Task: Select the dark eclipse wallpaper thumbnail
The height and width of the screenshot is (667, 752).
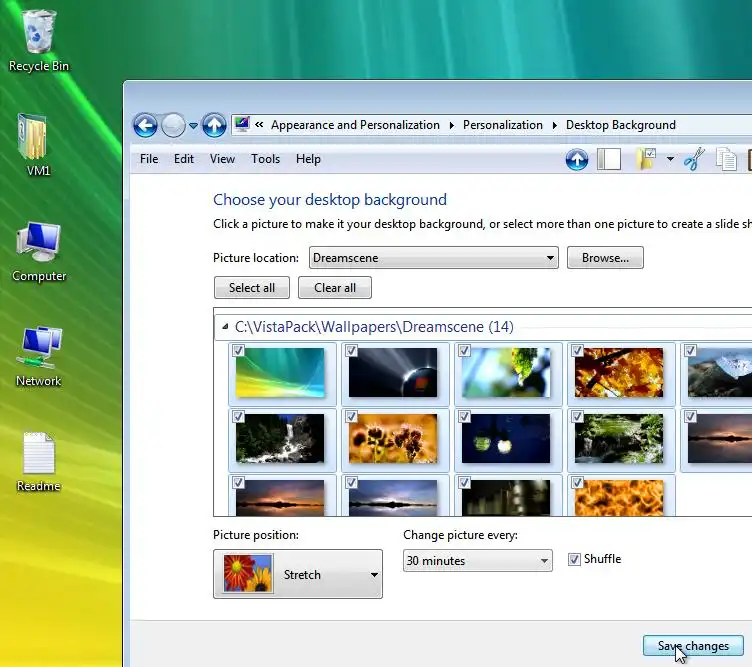Action: tap(393, 373)
